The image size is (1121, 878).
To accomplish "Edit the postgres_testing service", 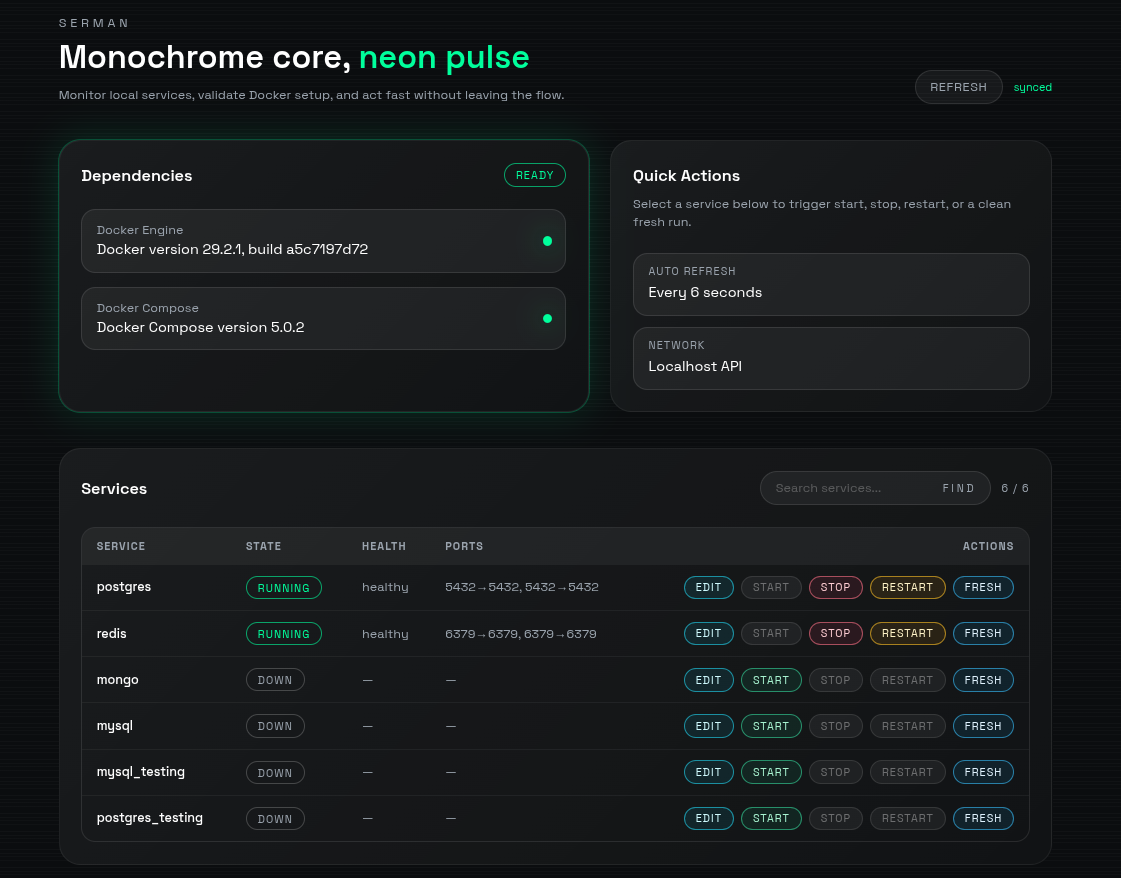I will pyautogui.click(x=708, y=818).
